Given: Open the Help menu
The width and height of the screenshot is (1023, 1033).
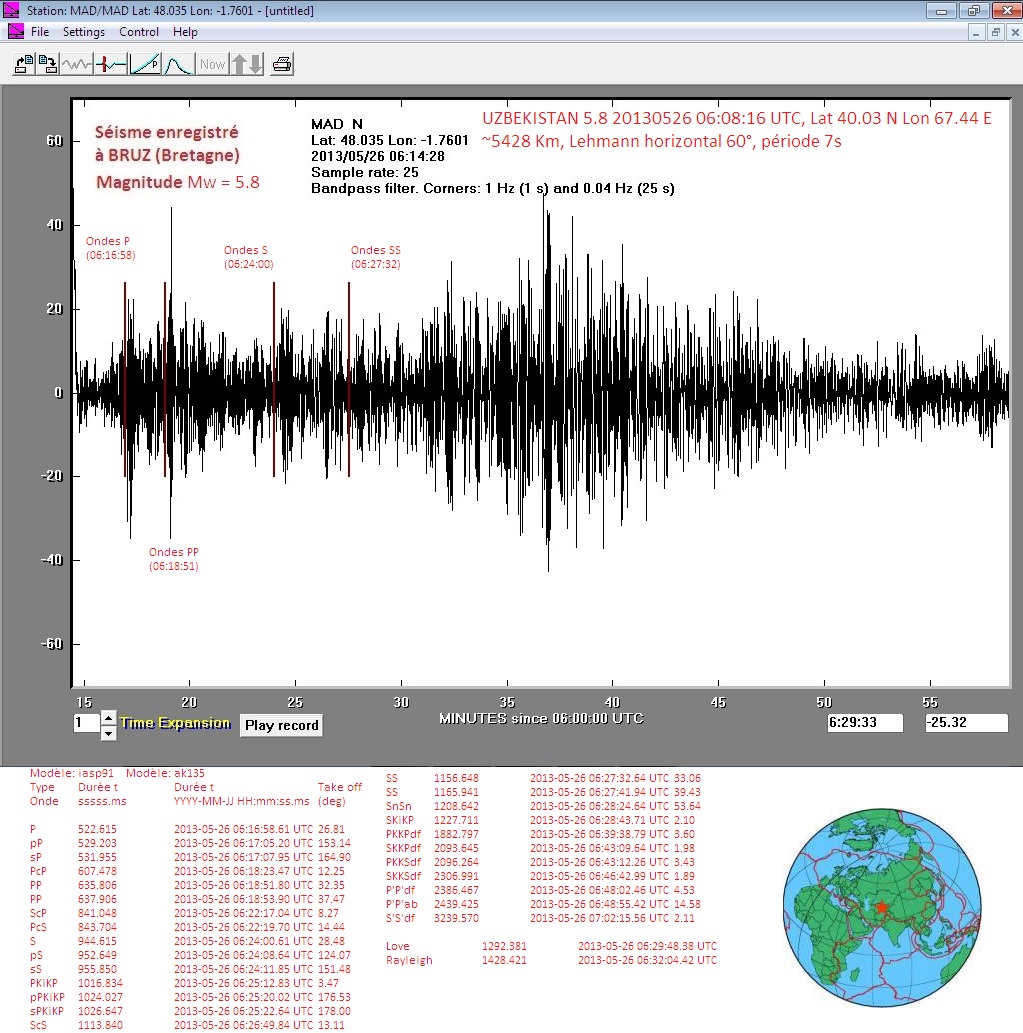Looking at the screenshot, I should point(185,32).
